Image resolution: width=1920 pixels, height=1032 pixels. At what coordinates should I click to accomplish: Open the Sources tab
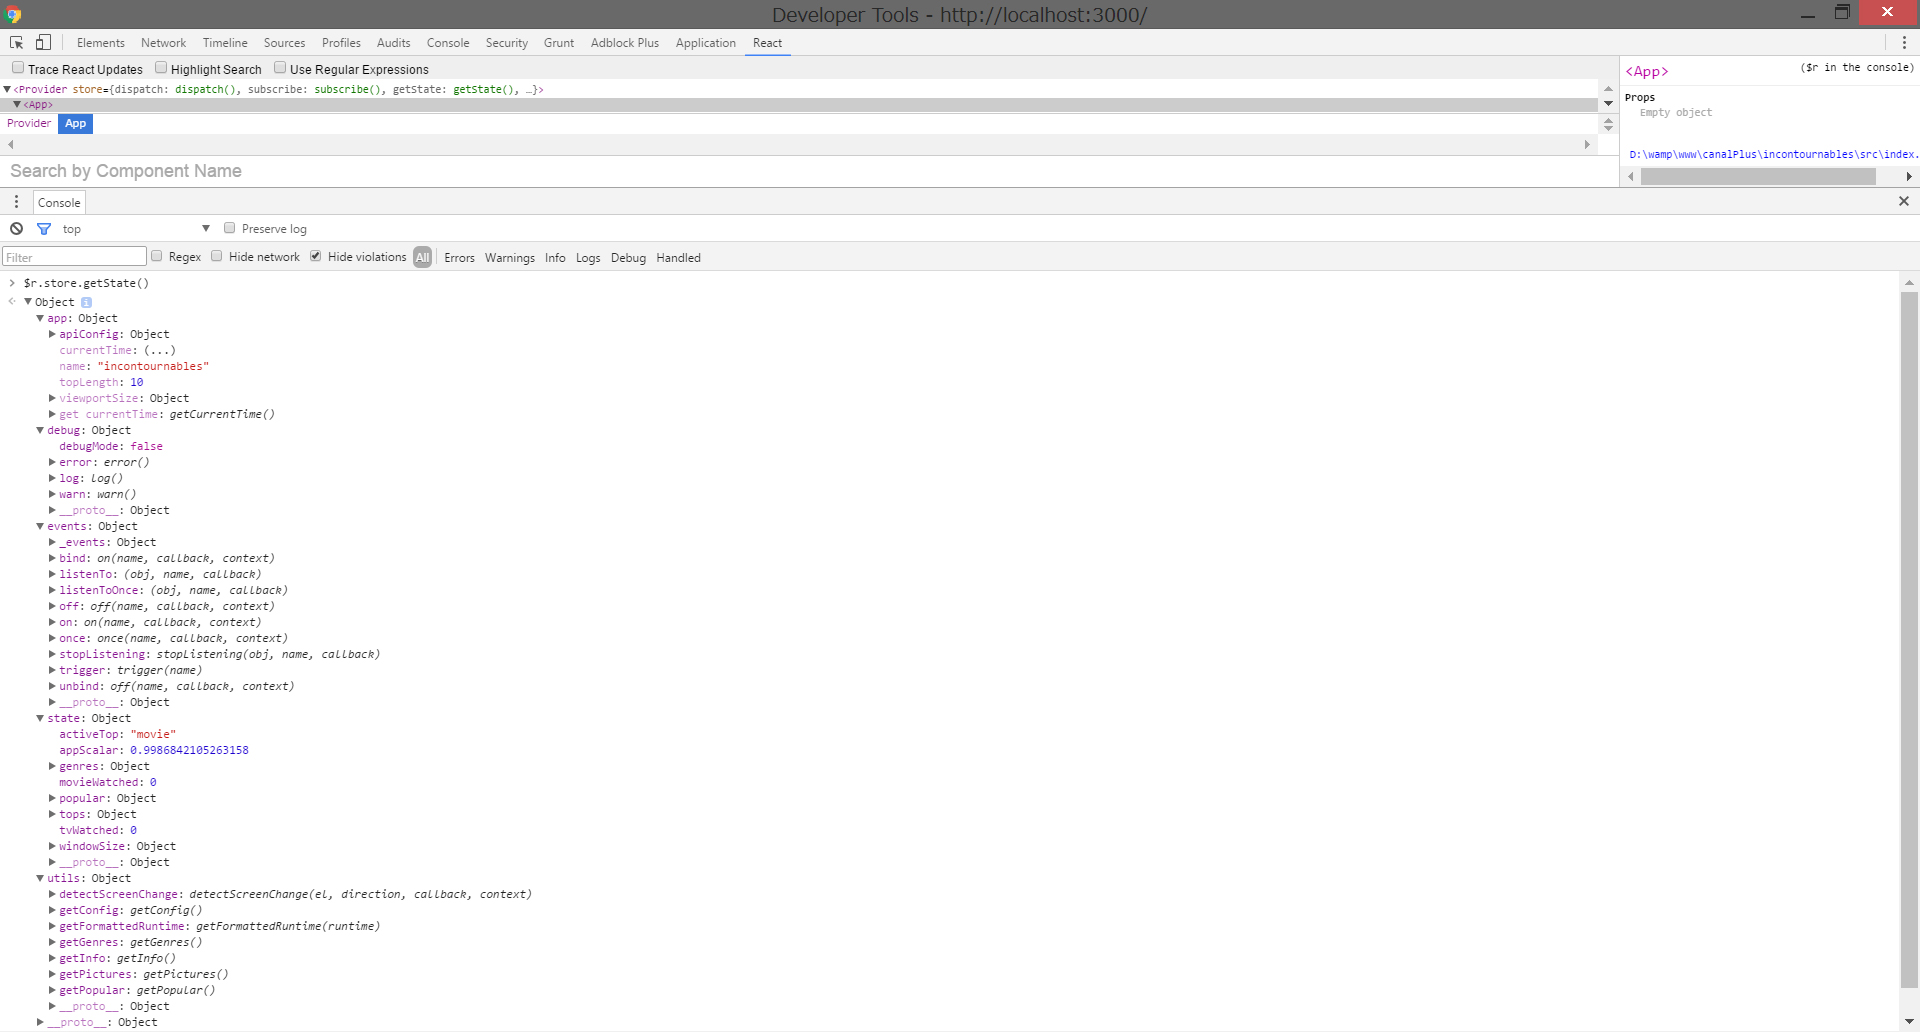pyautogui.click(x=284, y=43)
